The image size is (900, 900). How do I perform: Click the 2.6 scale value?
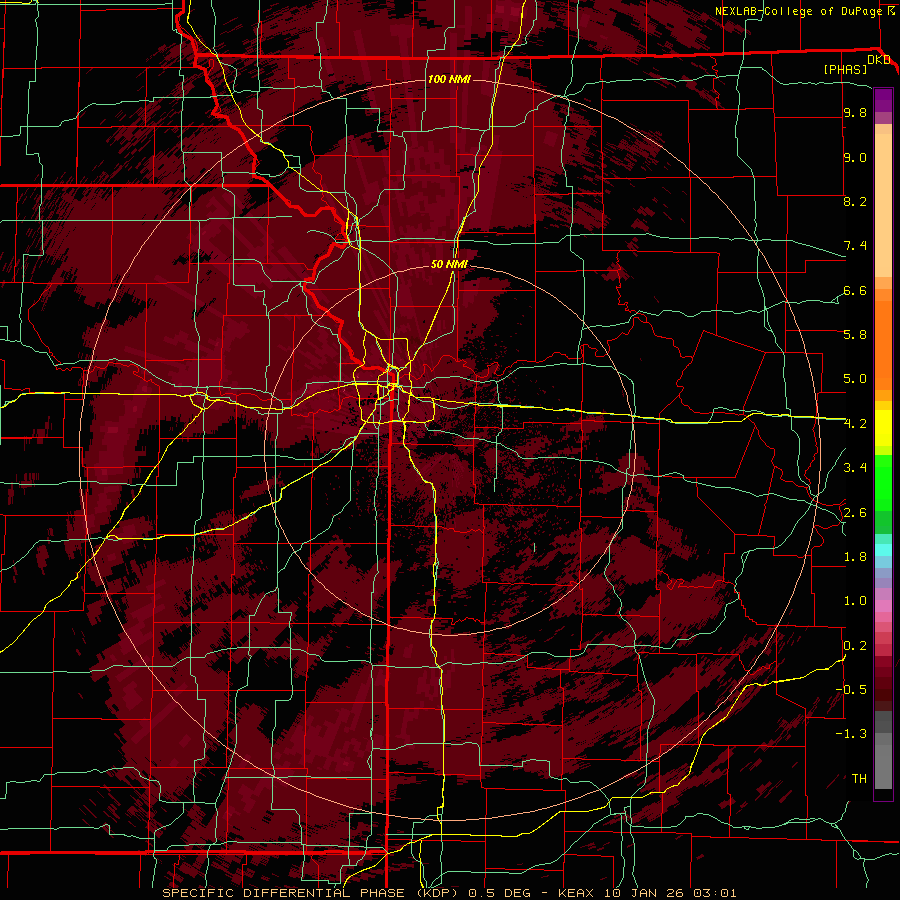pyautogui.click(x=855, y=513)
